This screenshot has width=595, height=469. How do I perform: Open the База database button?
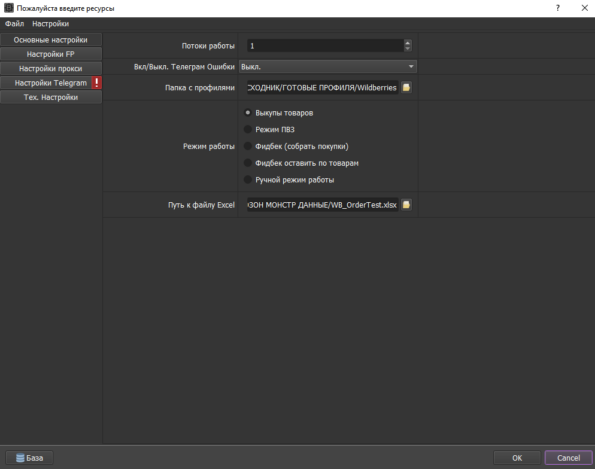click(x=30, y=458)
